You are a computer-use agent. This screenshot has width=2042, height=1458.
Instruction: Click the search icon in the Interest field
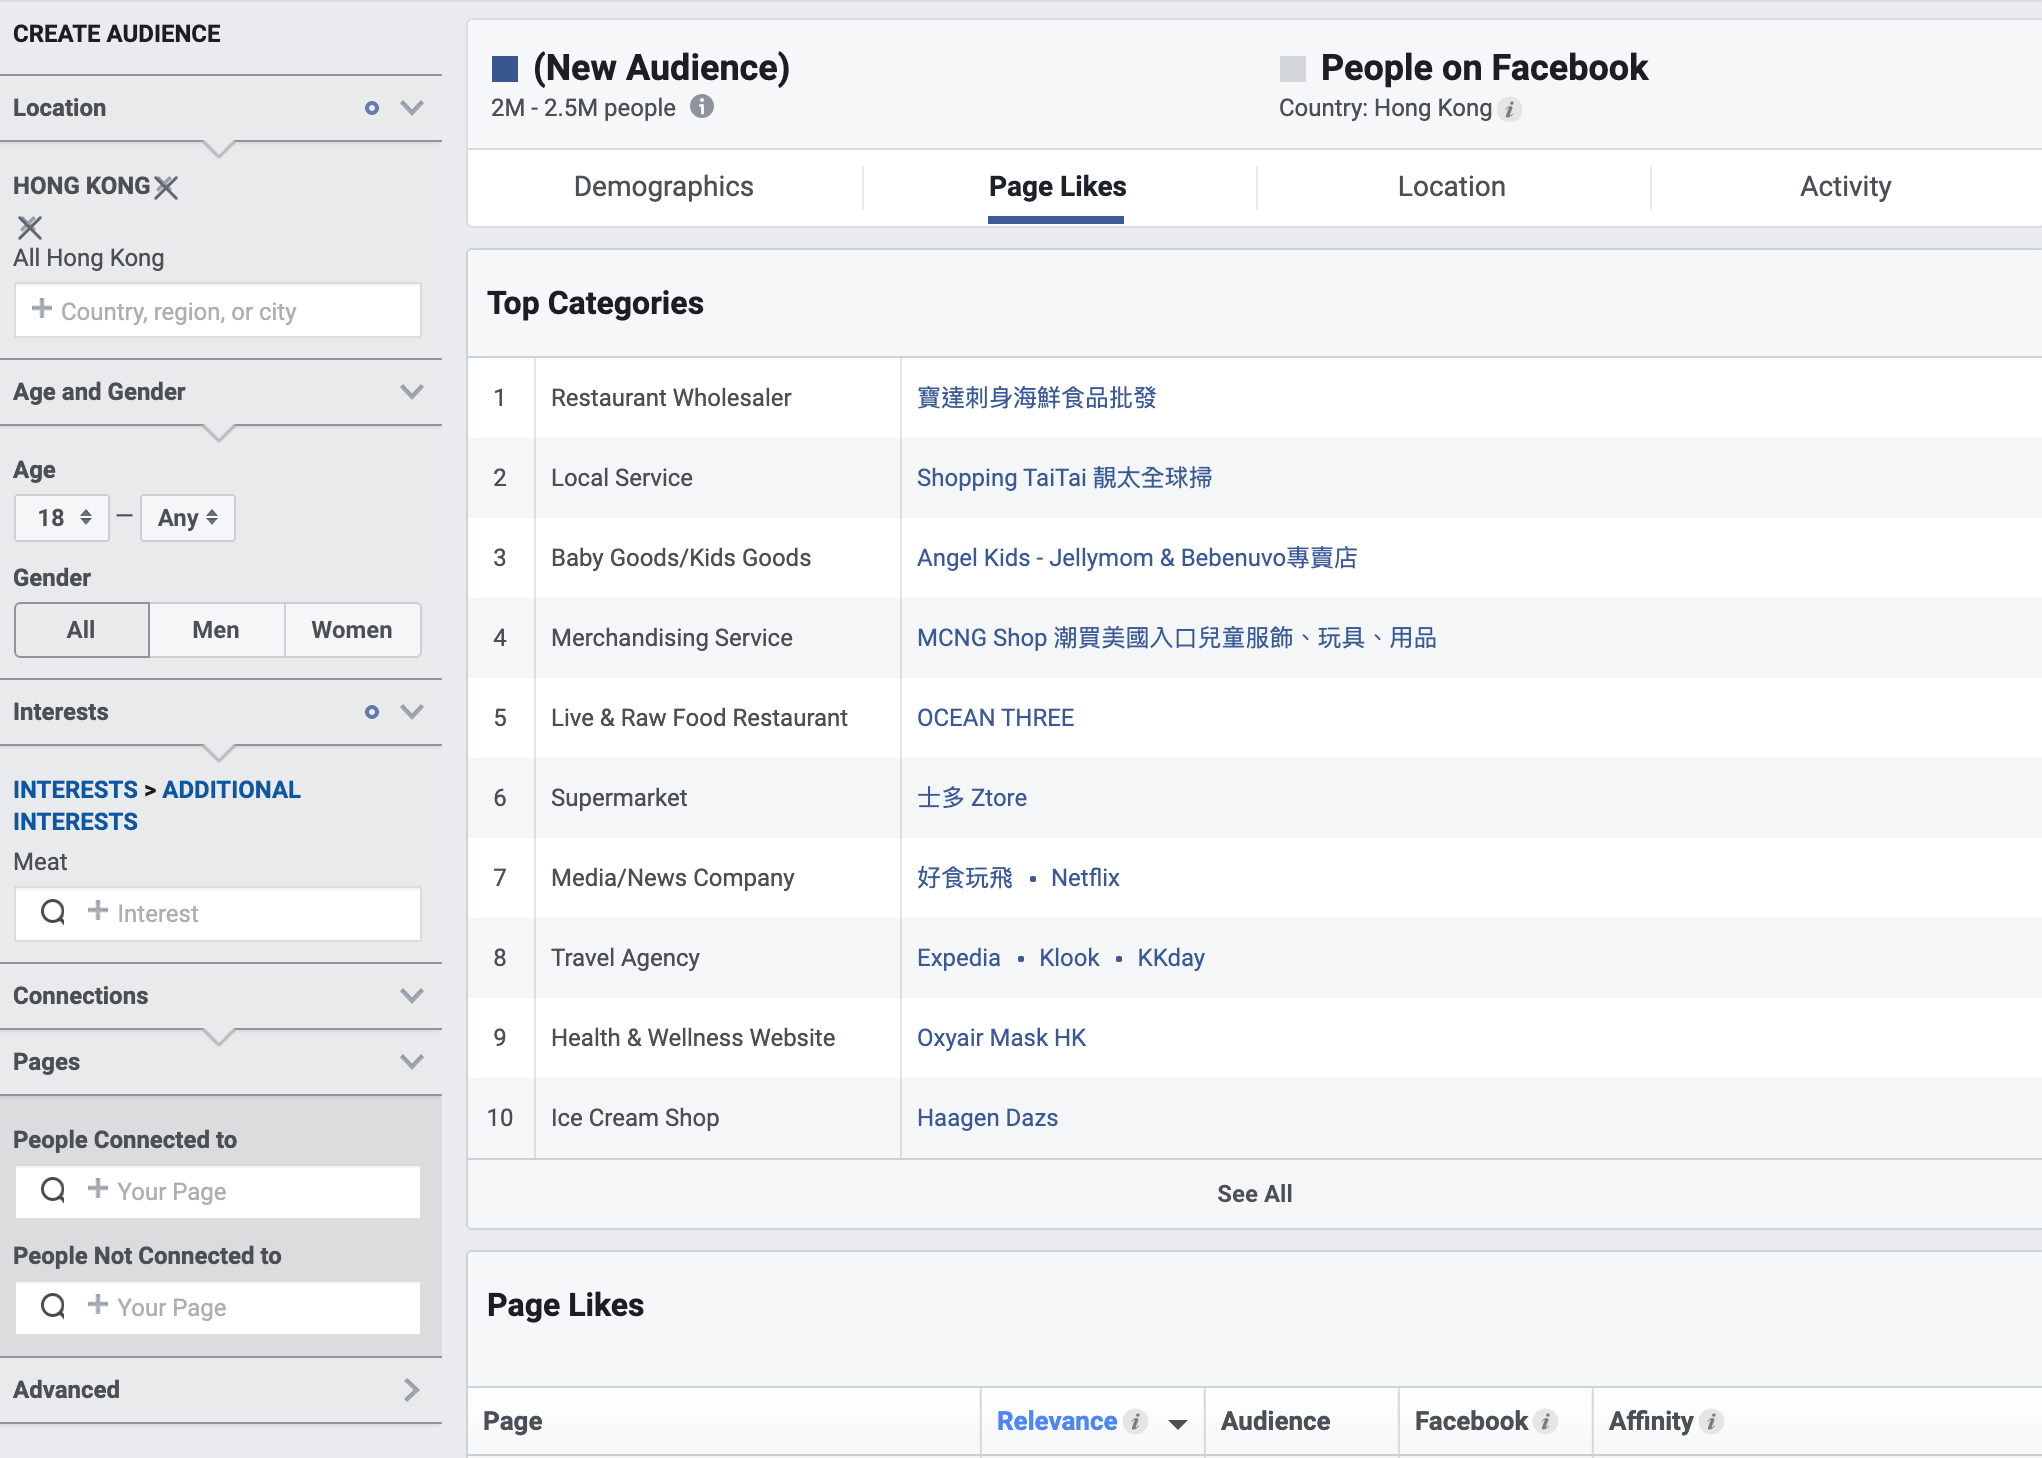[53, 912]
